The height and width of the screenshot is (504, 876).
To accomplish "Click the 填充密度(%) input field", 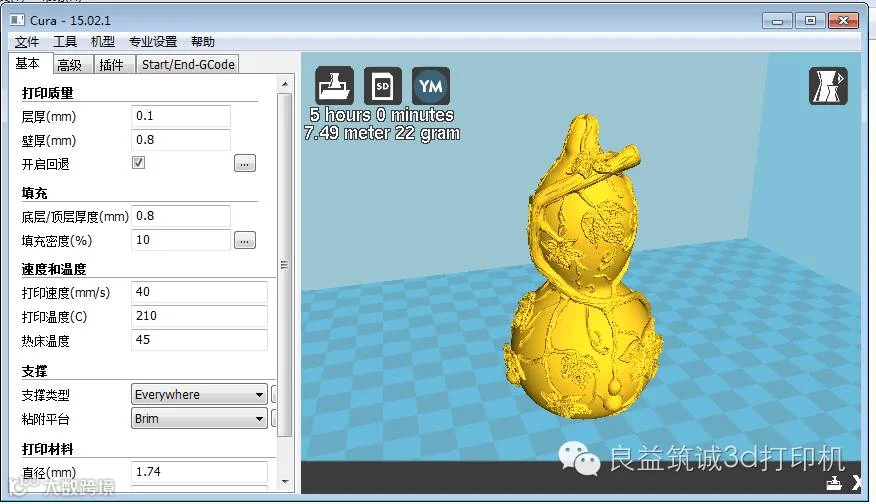I will (180, 240).
